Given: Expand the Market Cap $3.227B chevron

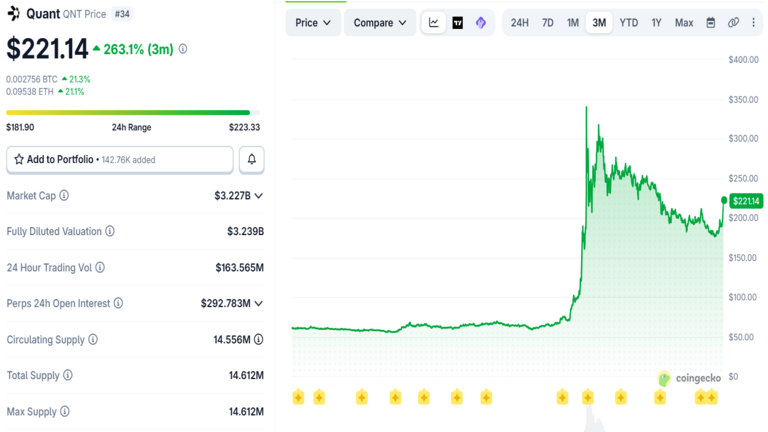Looking at the screenshot, I should coord(259,196).
